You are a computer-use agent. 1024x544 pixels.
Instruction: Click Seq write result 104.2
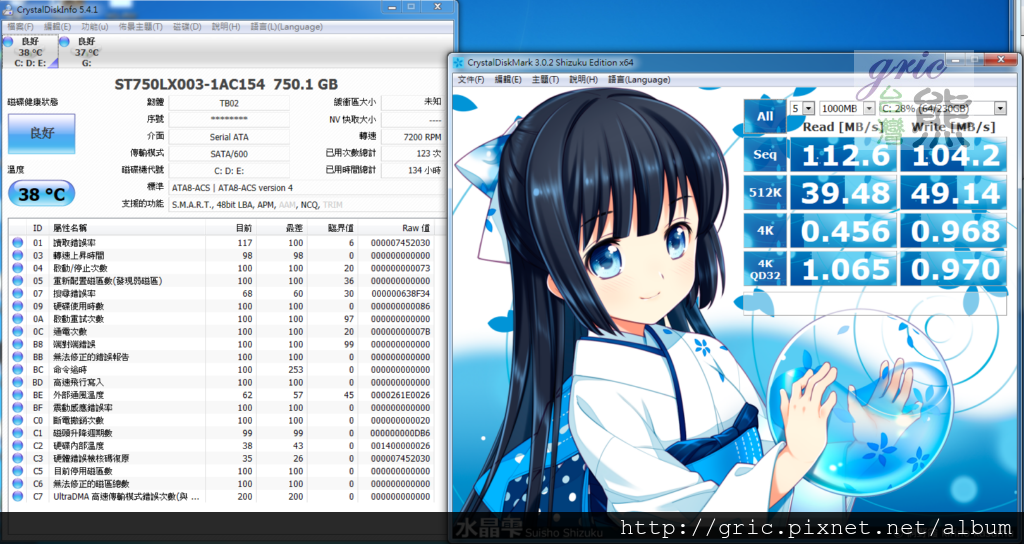(953, 155)
